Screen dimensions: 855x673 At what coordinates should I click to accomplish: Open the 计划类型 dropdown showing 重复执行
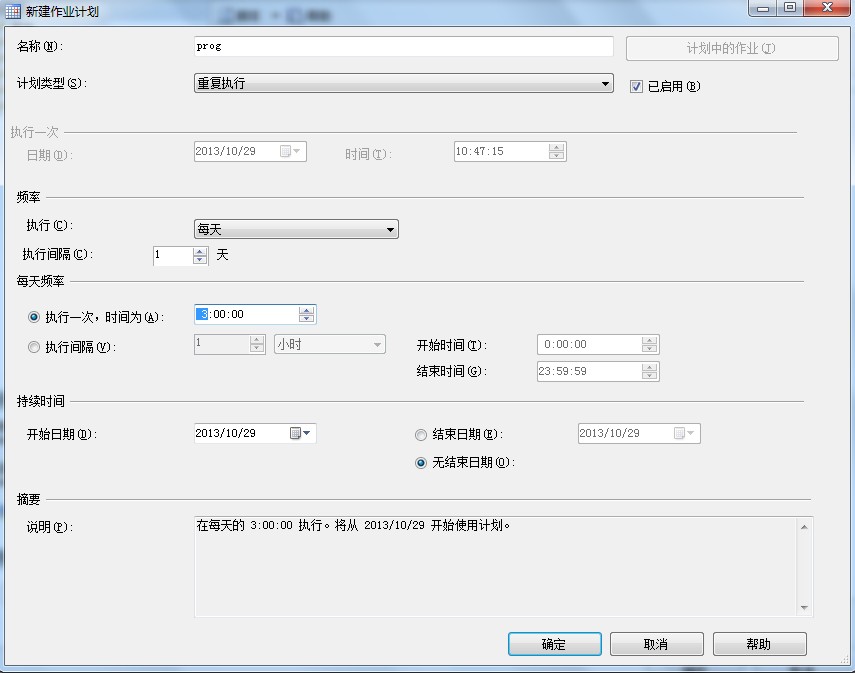404,83
